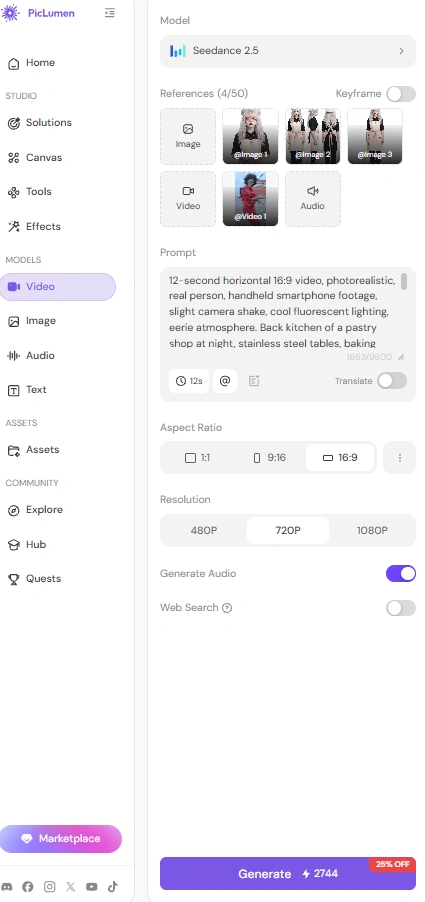Select 480P resolution

tap(204, 530)
